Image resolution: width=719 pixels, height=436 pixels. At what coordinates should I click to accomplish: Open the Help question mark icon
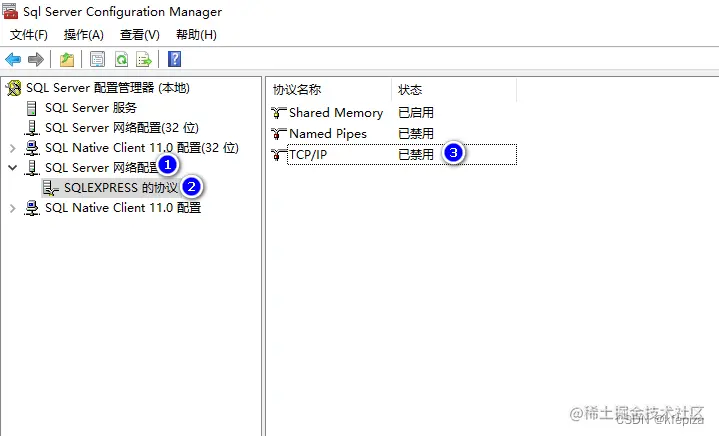point(175,59)
